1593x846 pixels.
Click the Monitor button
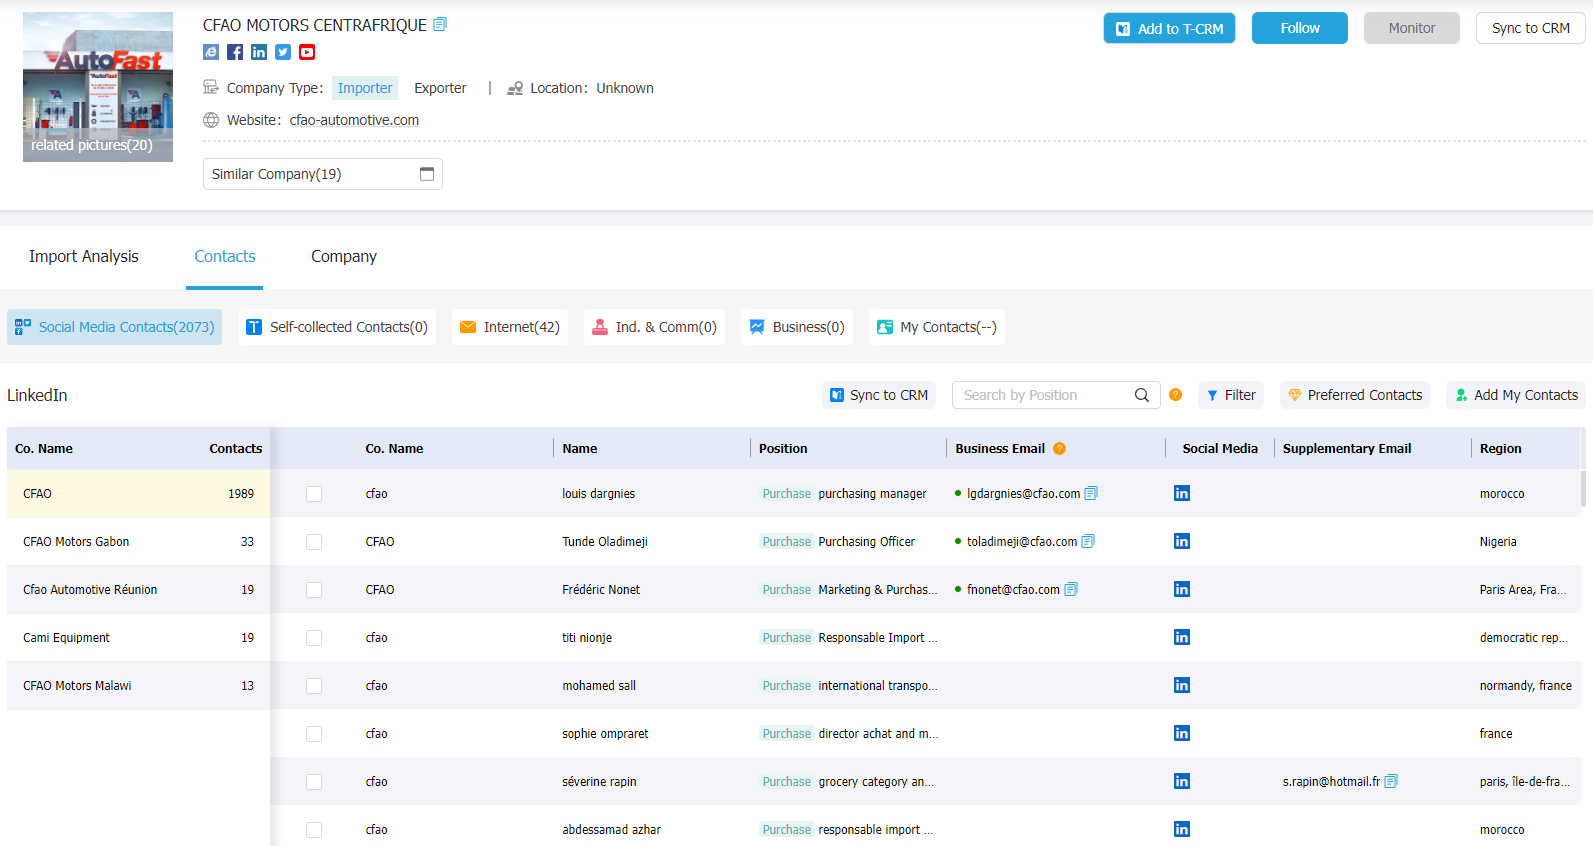[x=1412, y=28]
